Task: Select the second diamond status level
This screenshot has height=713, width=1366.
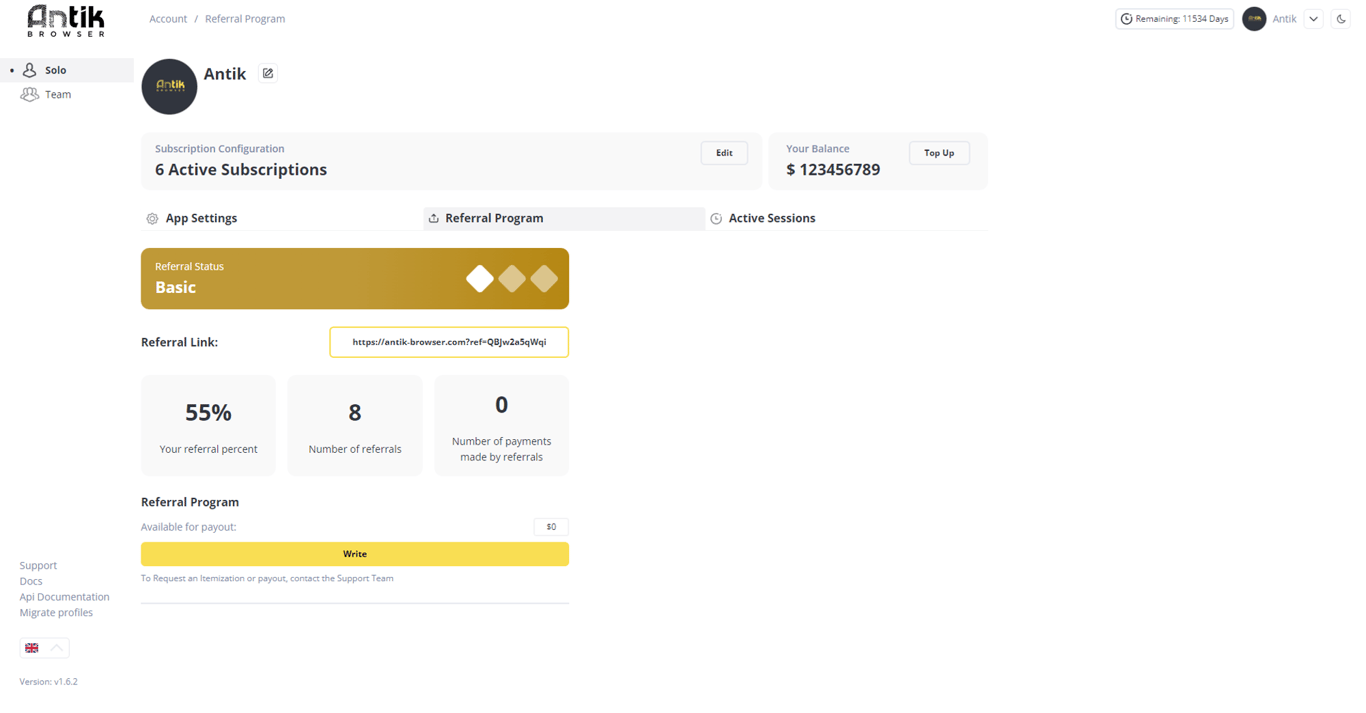Action: click(x=512, y=279)
